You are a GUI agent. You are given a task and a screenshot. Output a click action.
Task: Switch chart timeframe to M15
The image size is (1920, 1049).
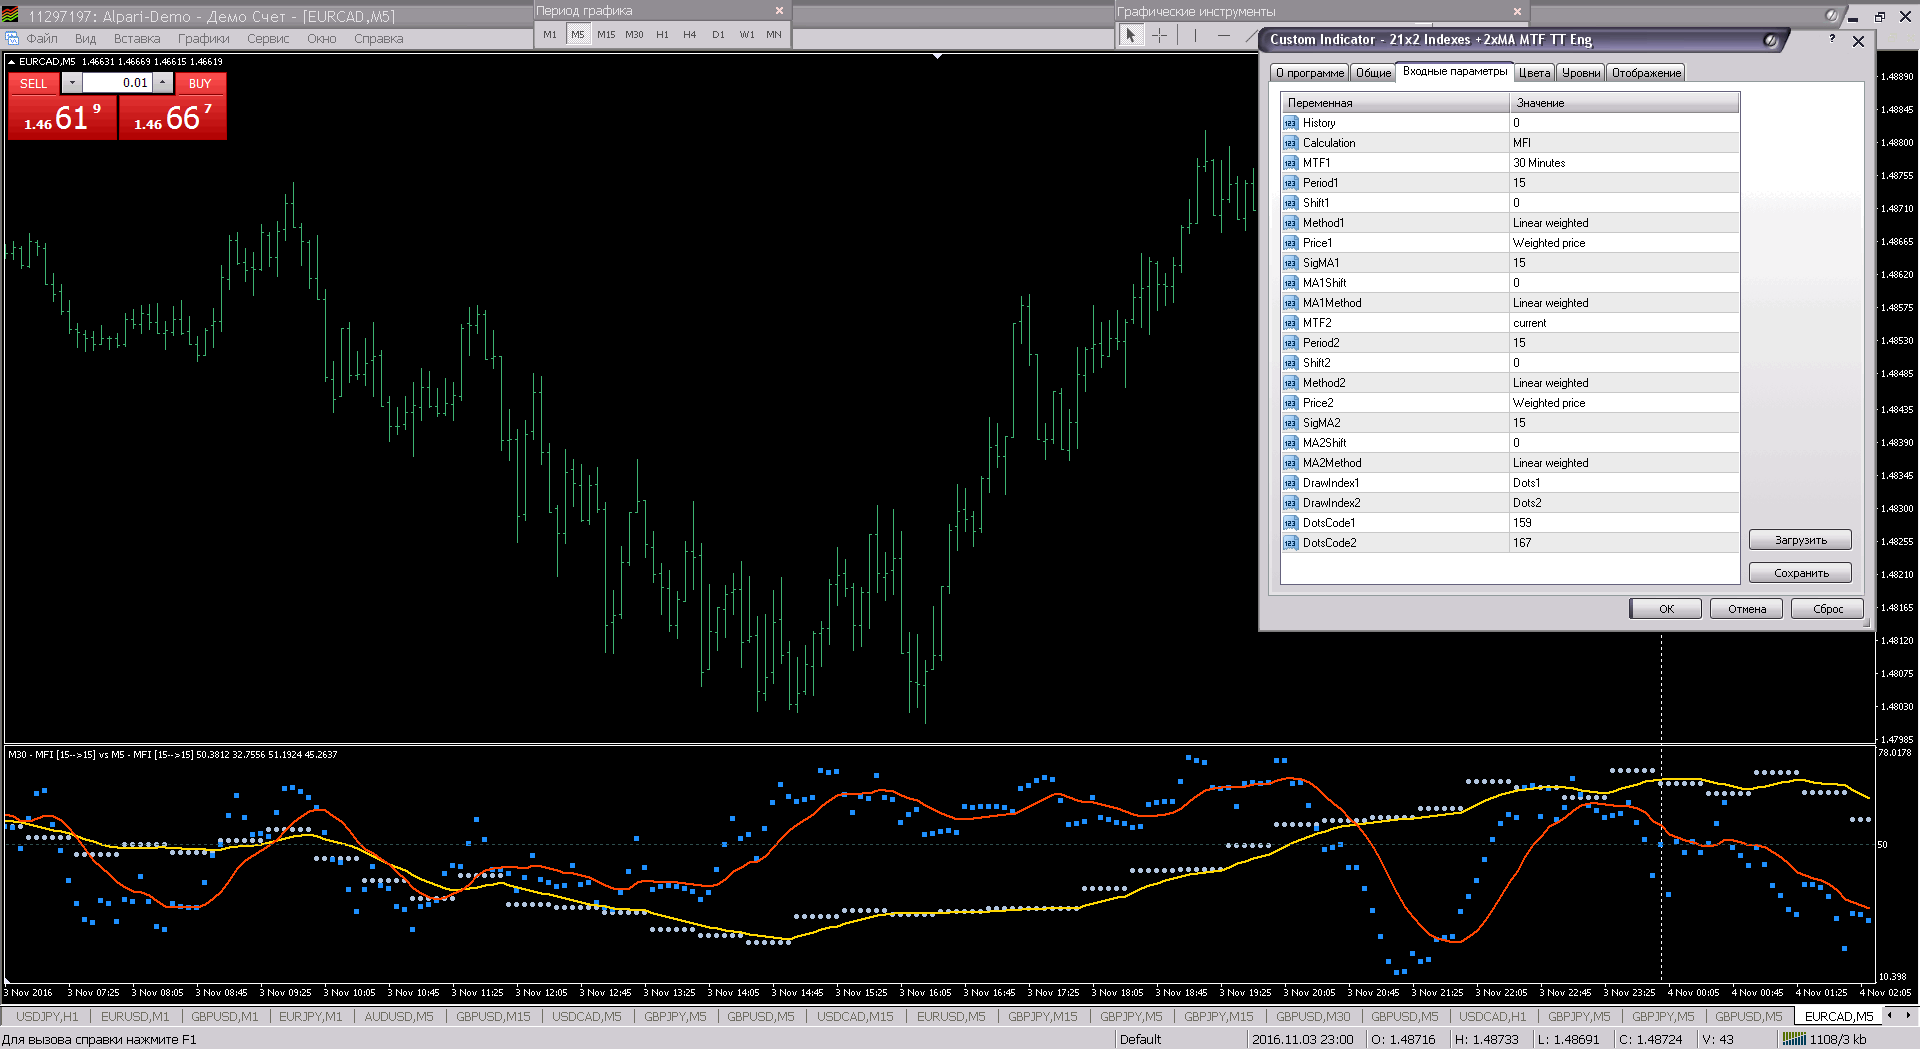click(606, 35)
